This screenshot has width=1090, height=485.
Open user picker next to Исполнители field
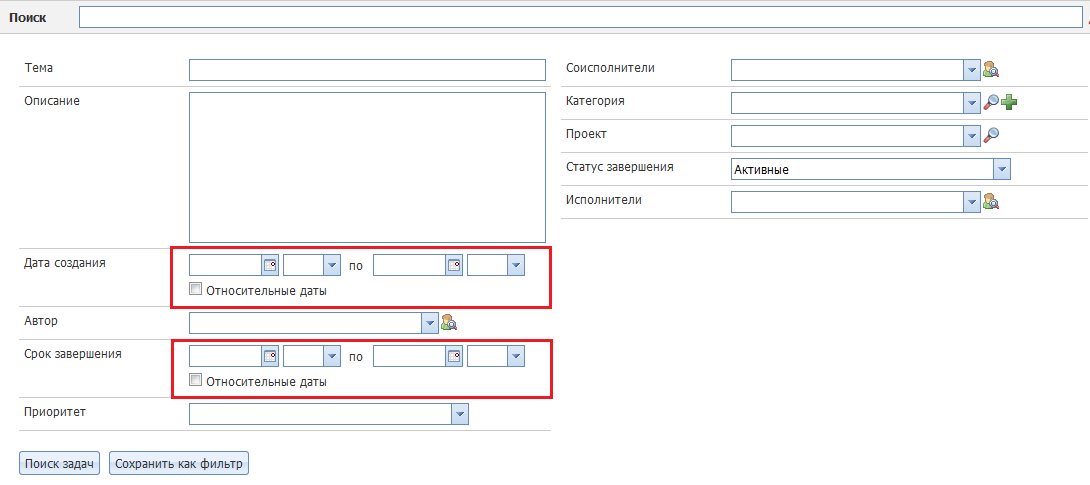point(991,202)
